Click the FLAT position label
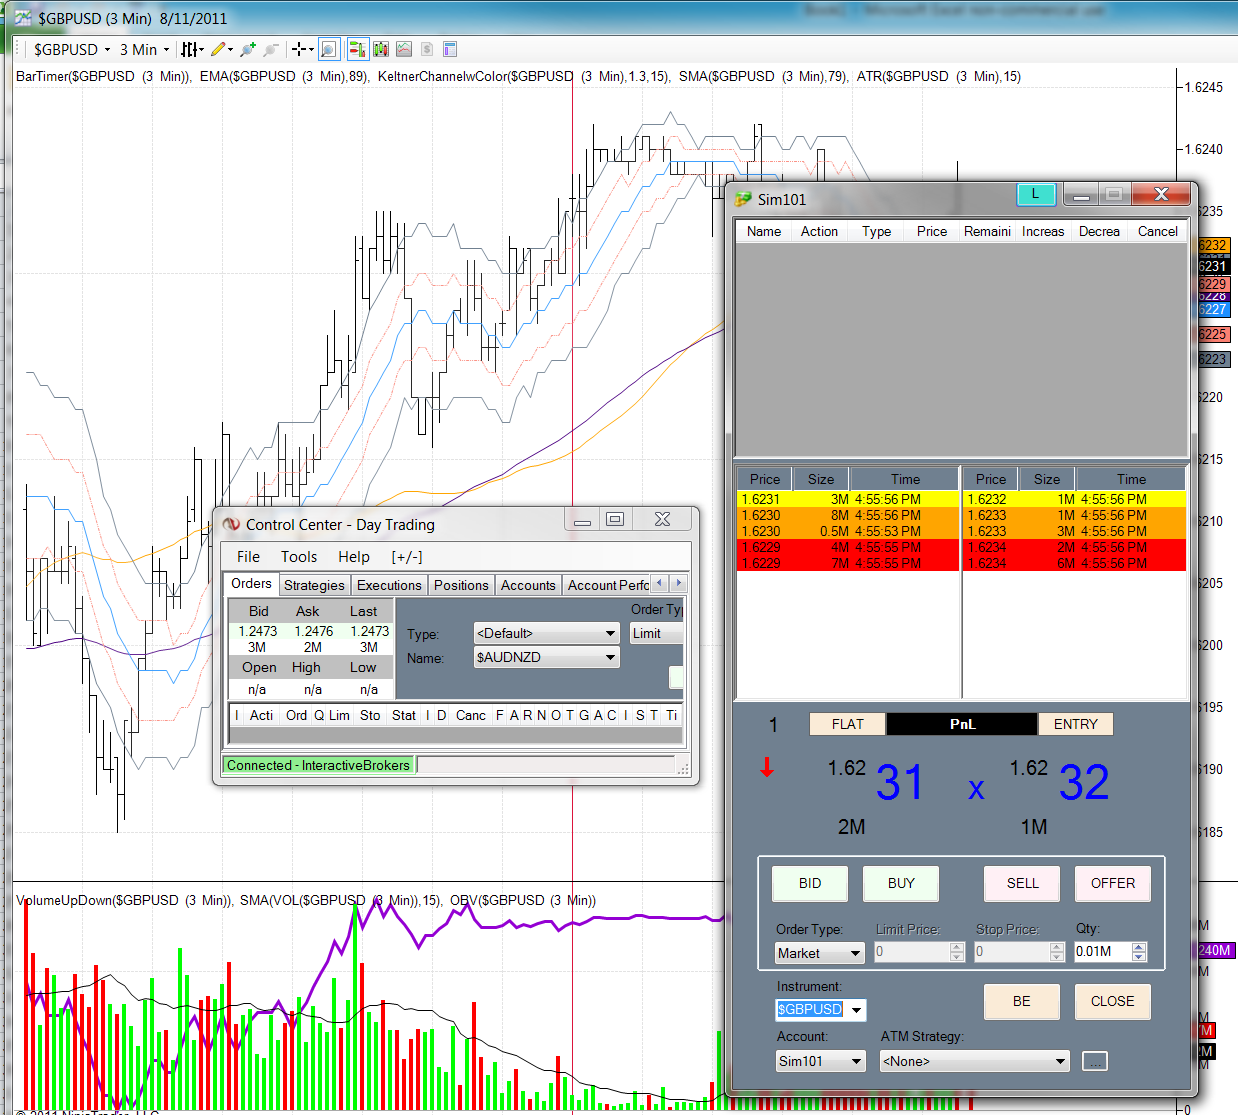 coord(847,724)
